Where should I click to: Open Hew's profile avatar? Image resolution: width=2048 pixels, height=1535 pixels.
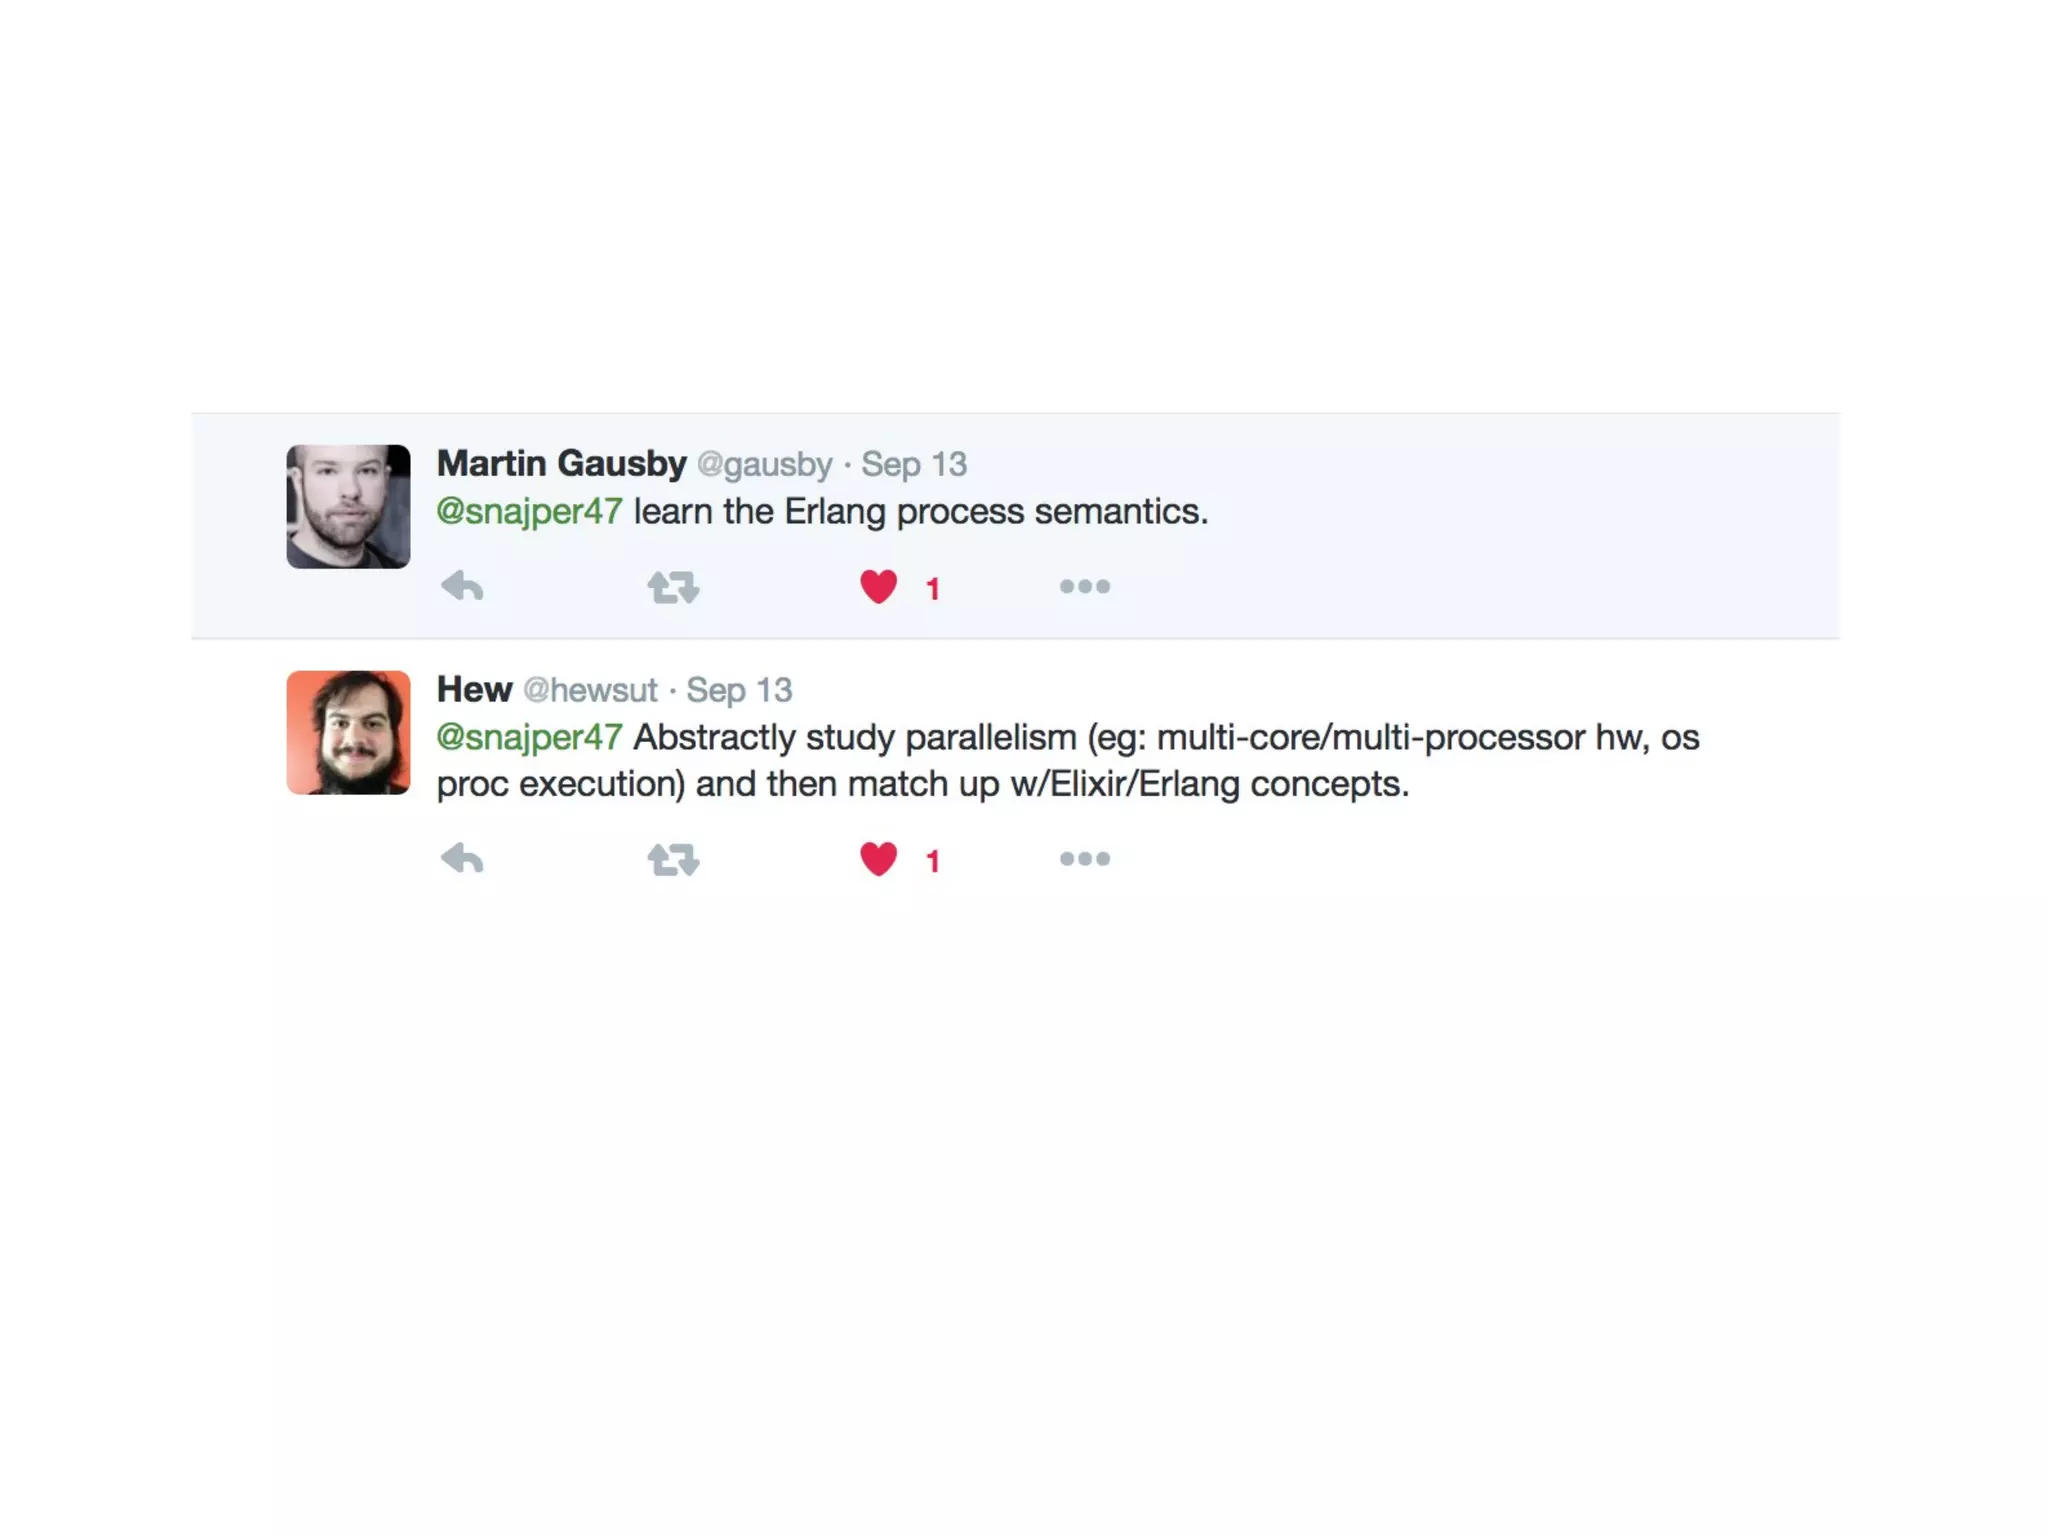pyautogui.click(x=348, y=733)
